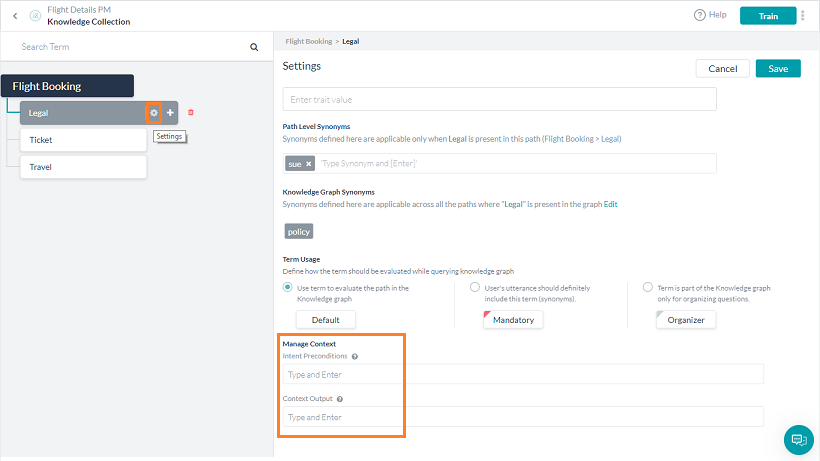
Task: Open the Help icon link
Action: point(700,15)
